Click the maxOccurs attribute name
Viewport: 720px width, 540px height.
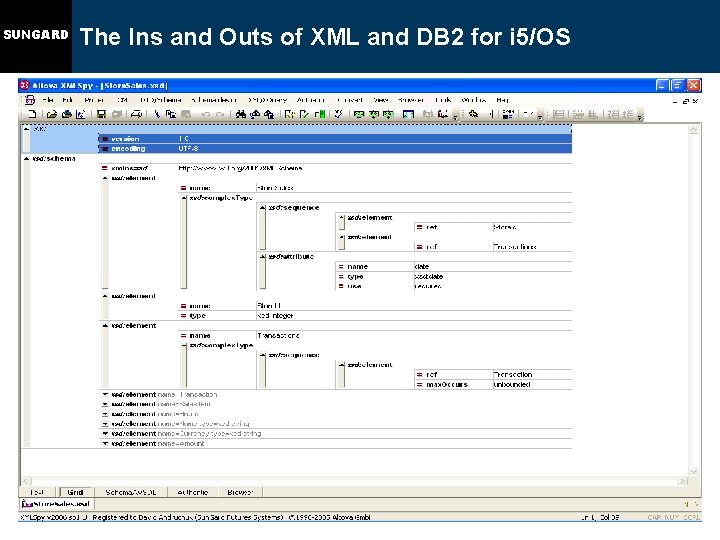point(447,384)
